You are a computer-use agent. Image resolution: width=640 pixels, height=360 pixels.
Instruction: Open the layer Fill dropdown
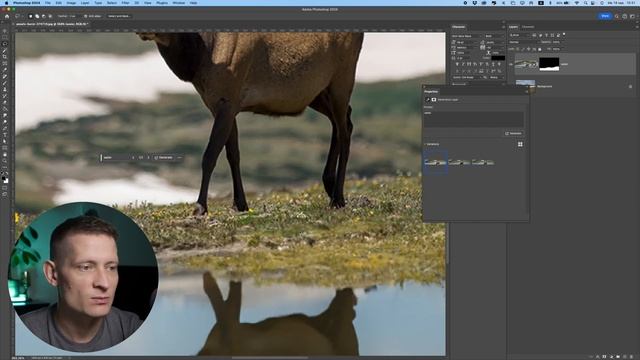click(x=563, y=49)
